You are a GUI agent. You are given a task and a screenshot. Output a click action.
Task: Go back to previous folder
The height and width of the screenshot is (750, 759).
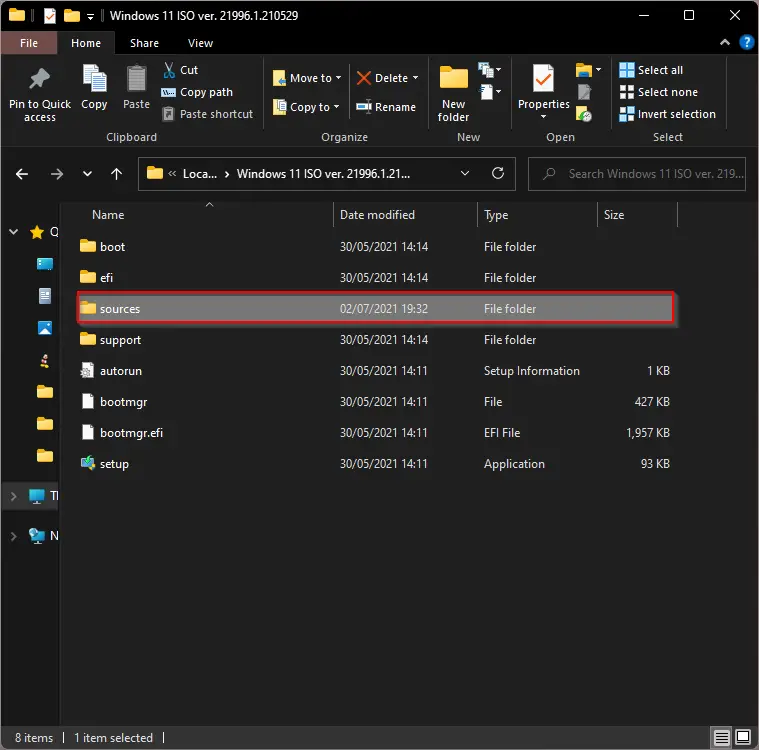point(22,174)
